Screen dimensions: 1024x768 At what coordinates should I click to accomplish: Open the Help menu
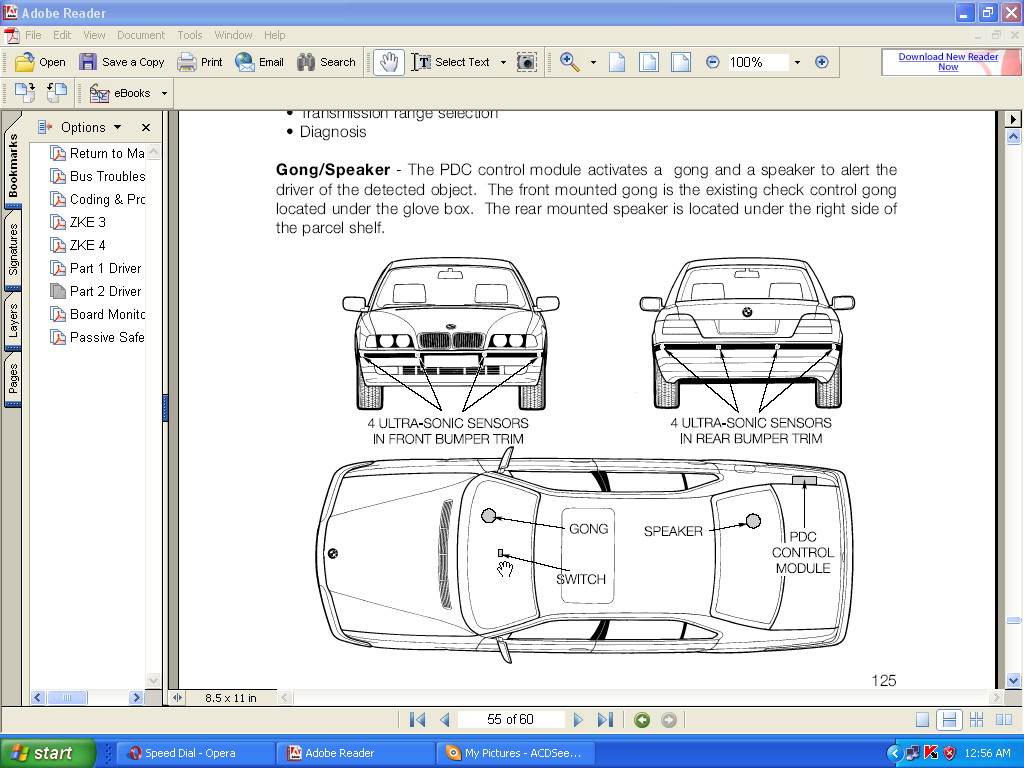[274, 35]
